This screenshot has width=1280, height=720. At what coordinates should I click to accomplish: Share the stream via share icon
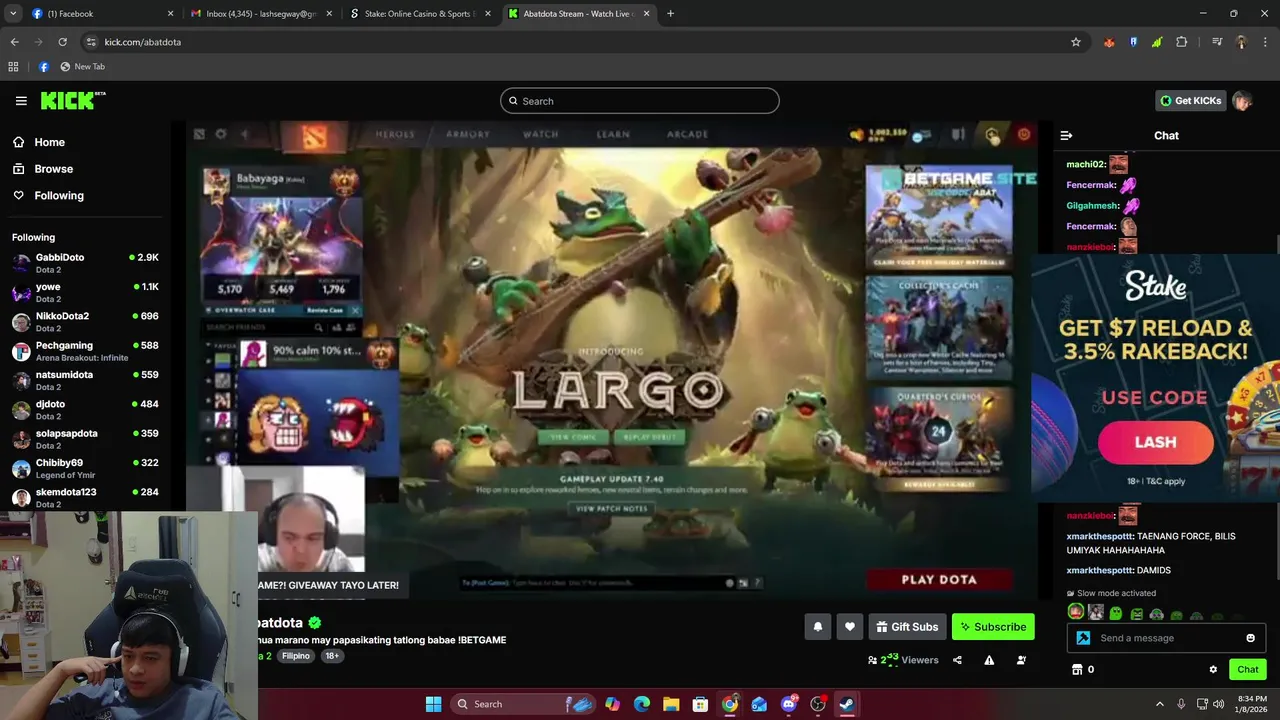(957, 660)
